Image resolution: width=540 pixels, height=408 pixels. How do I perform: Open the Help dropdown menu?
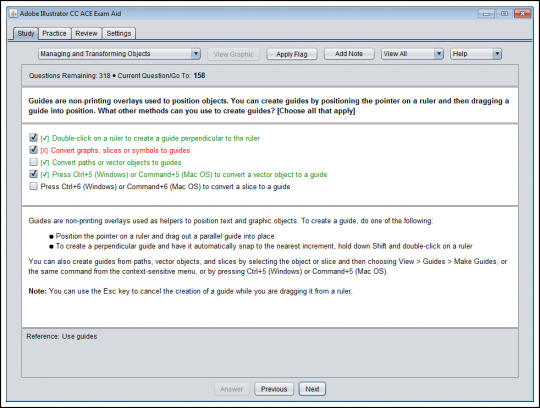click(476, 54)
